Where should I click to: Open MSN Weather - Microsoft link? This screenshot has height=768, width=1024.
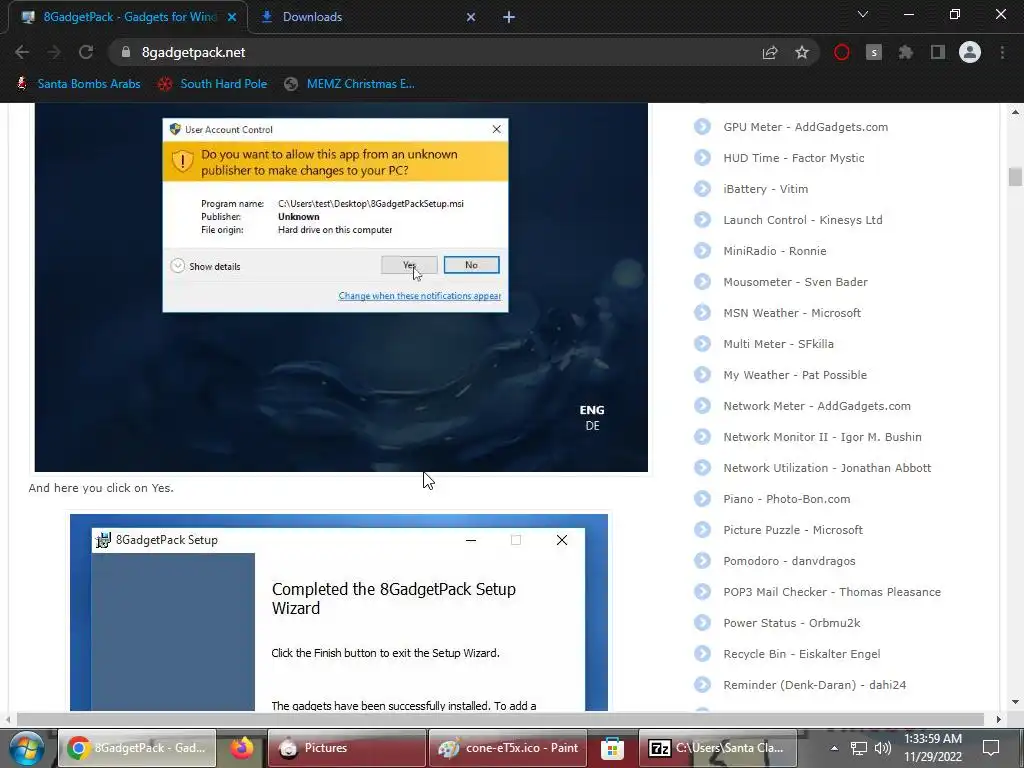click(x=792, y=313)
